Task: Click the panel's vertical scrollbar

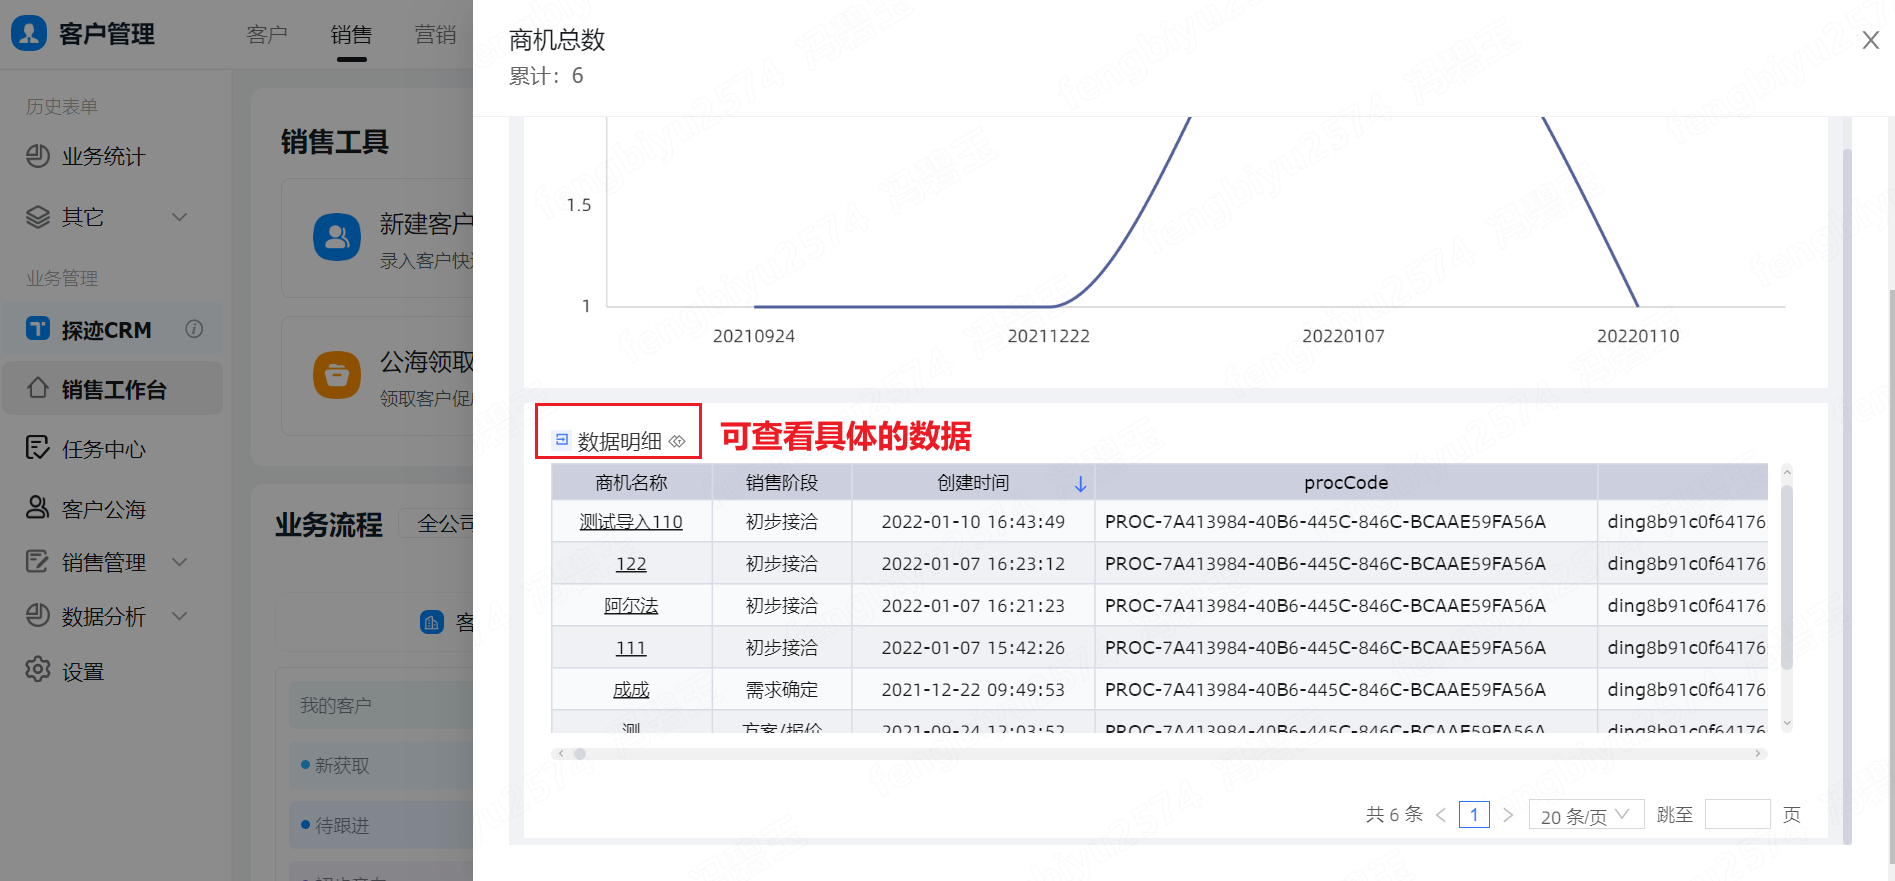Action: pos(1847,495)
